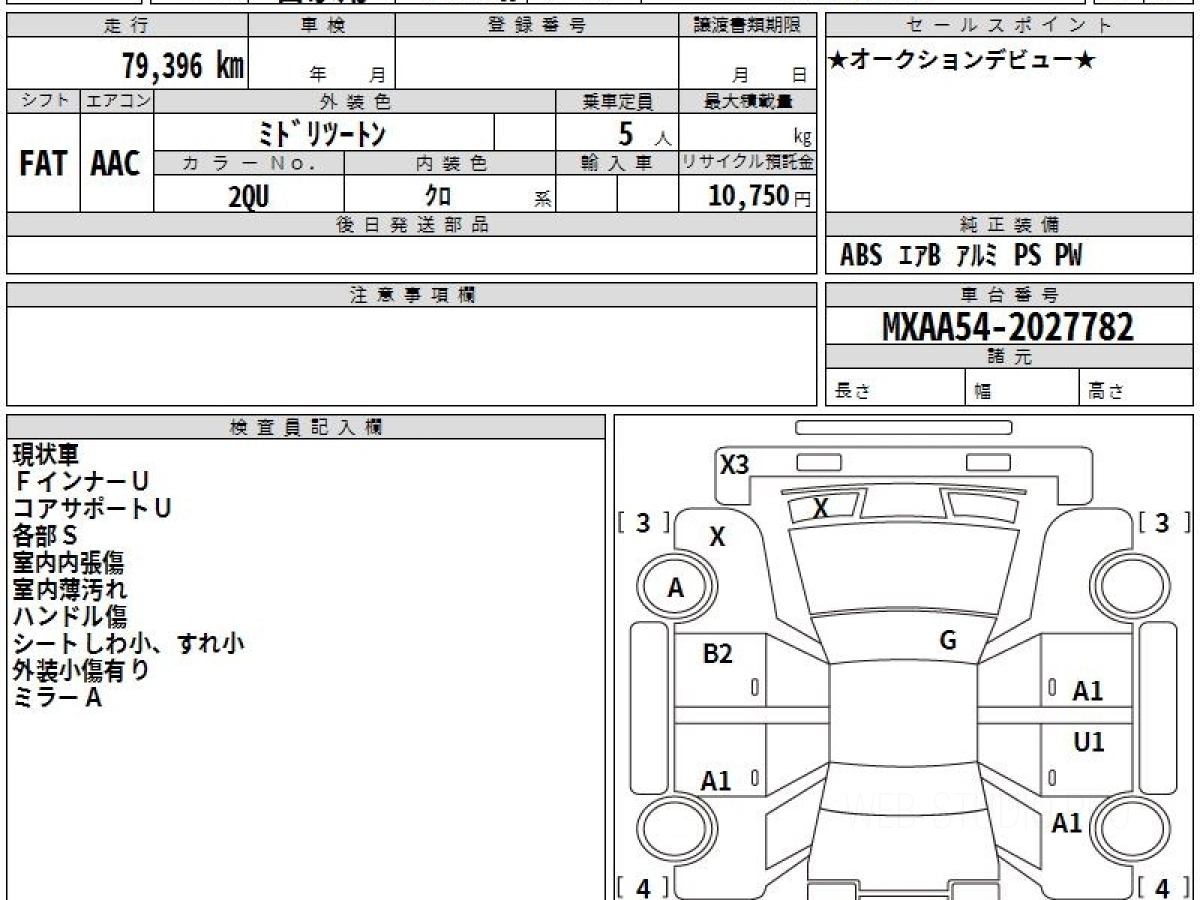
Task: Select the empty max load field showing kg
Action: [x=747, y=132]
